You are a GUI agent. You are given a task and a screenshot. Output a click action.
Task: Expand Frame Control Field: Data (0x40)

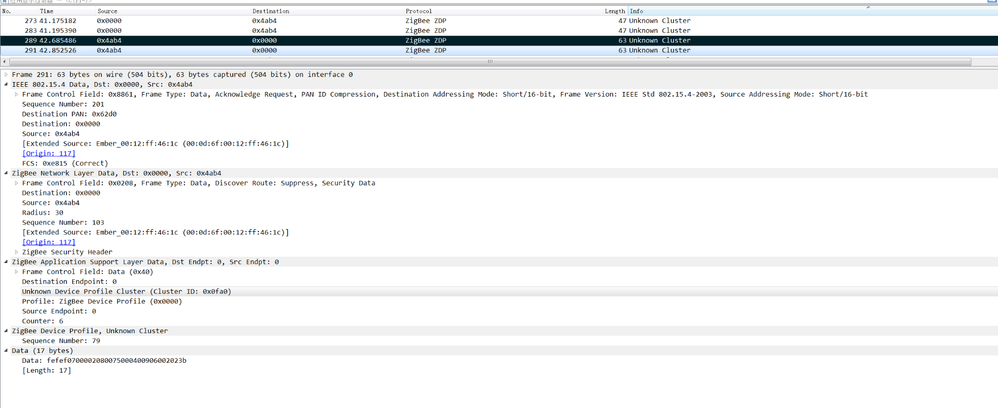(17, 272)
